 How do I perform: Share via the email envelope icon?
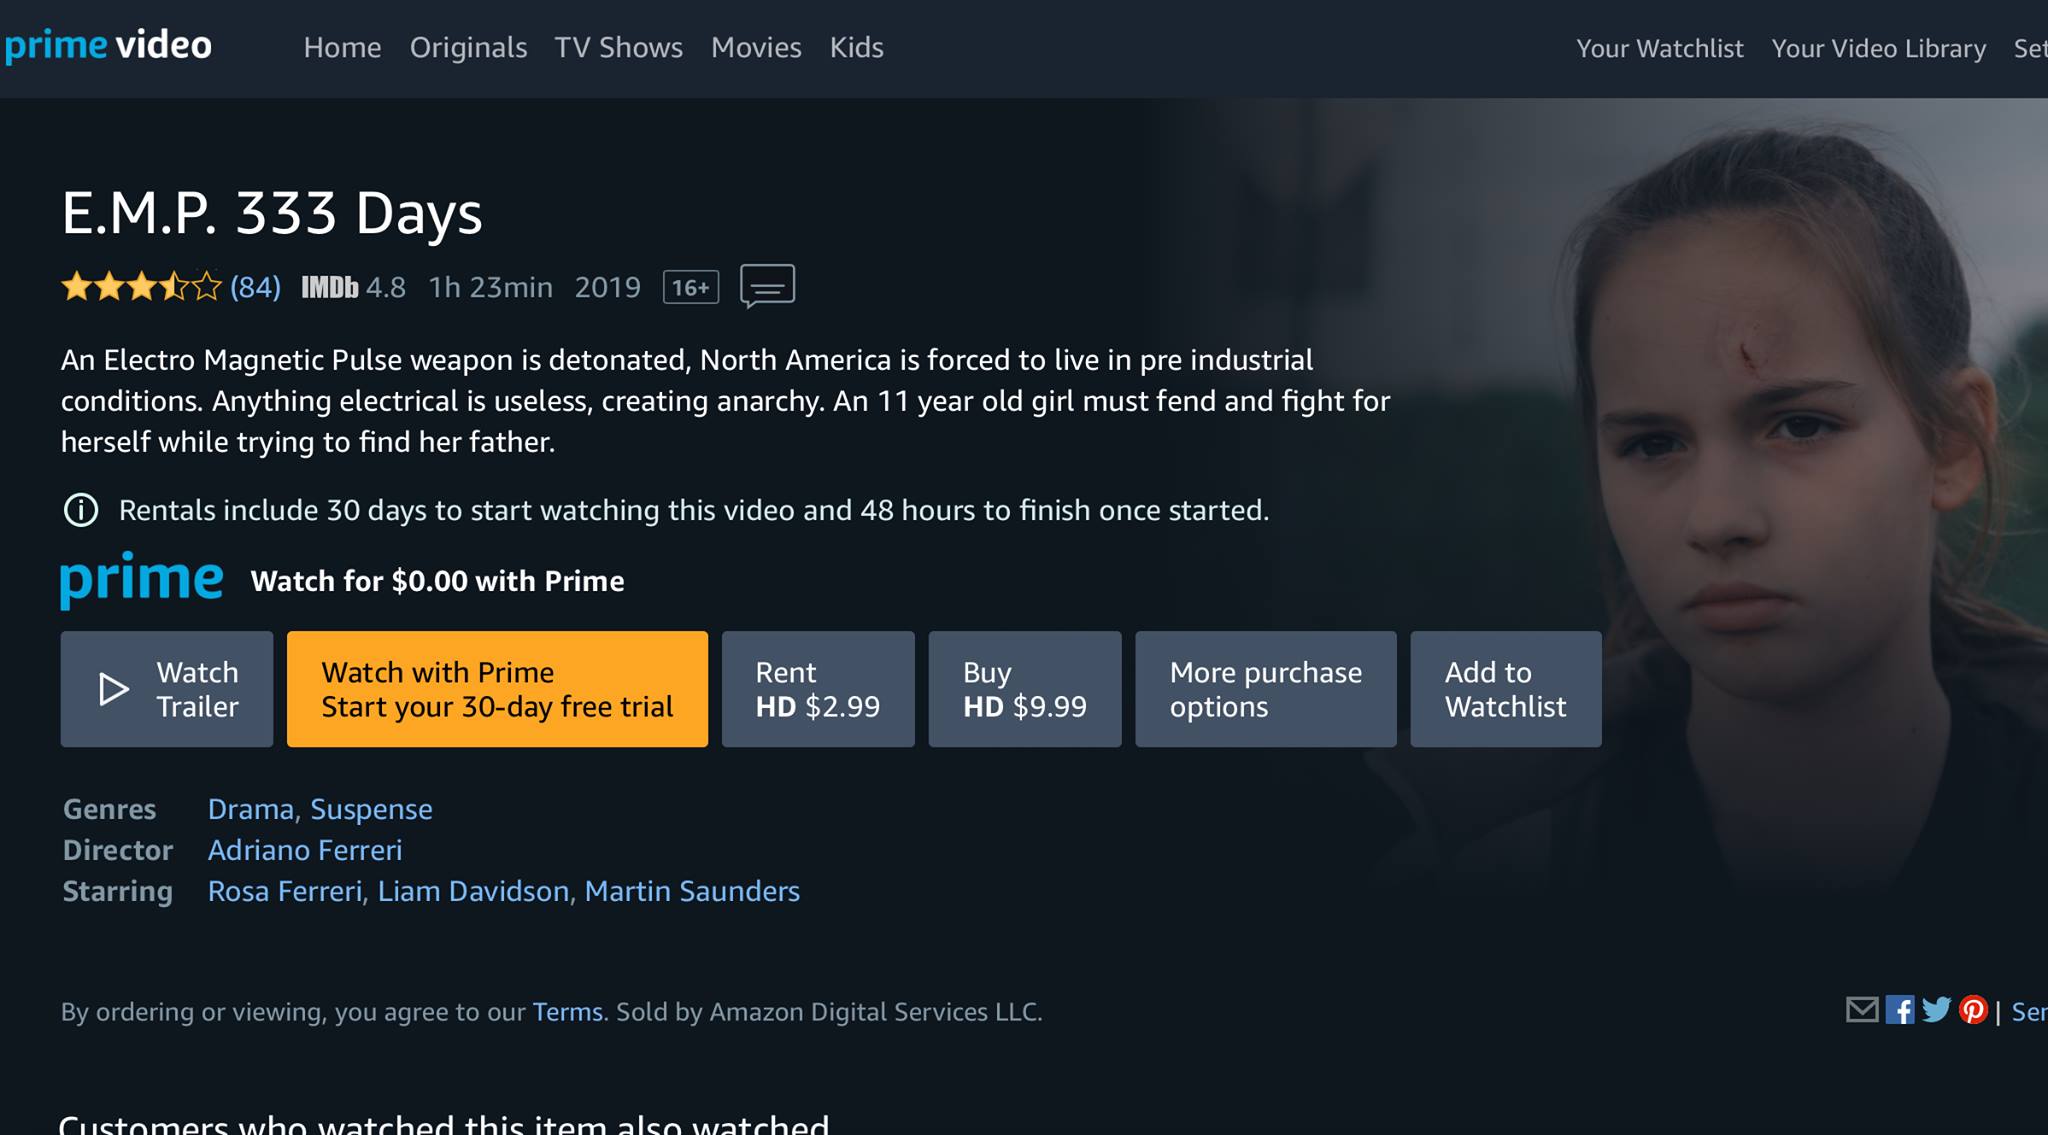tap(1862, 1010)
